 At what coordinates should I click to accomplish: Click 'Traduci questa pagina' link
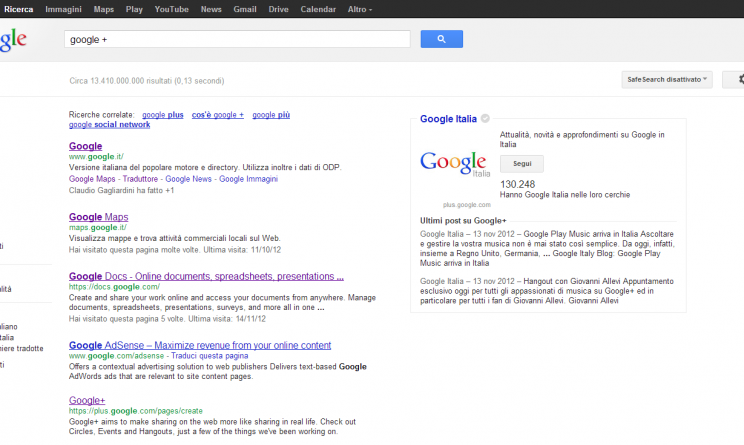point(210,356)
